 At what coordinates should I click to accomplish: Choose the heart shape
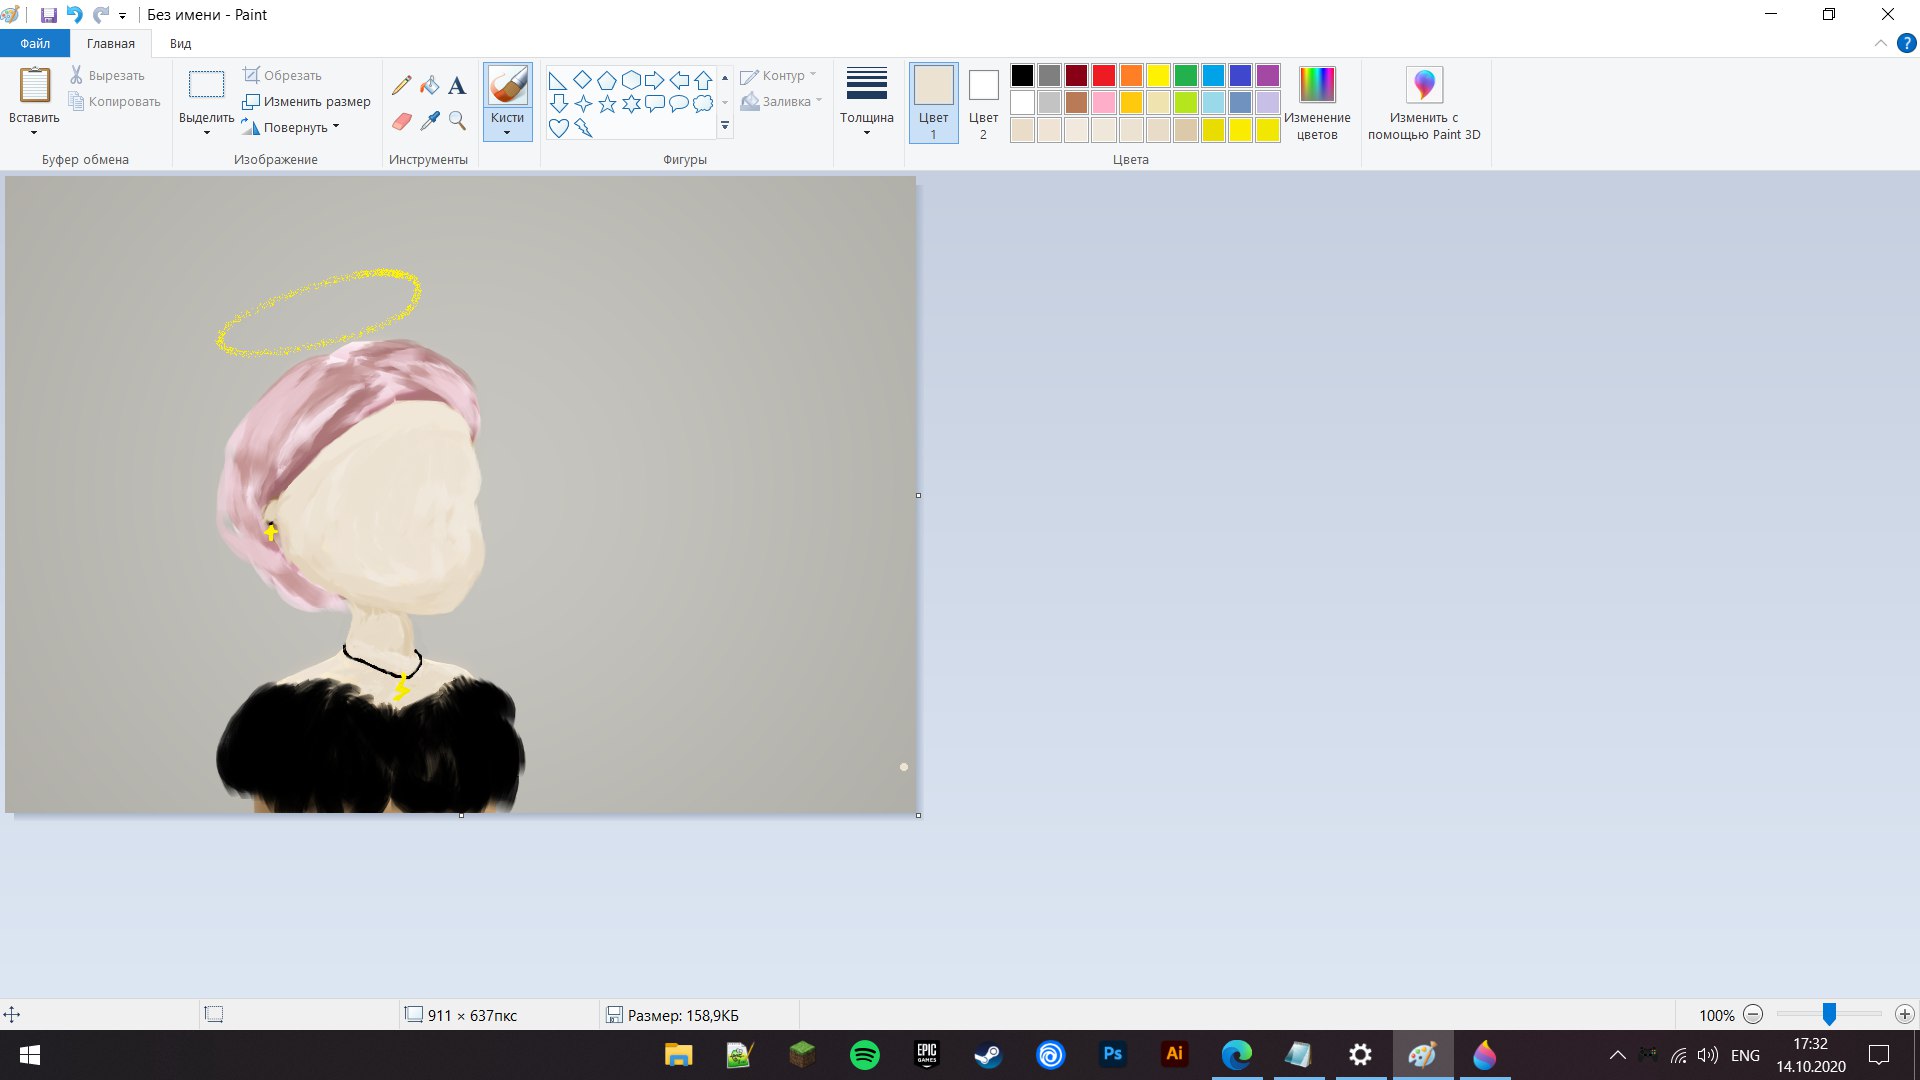(x=558, y=127)
